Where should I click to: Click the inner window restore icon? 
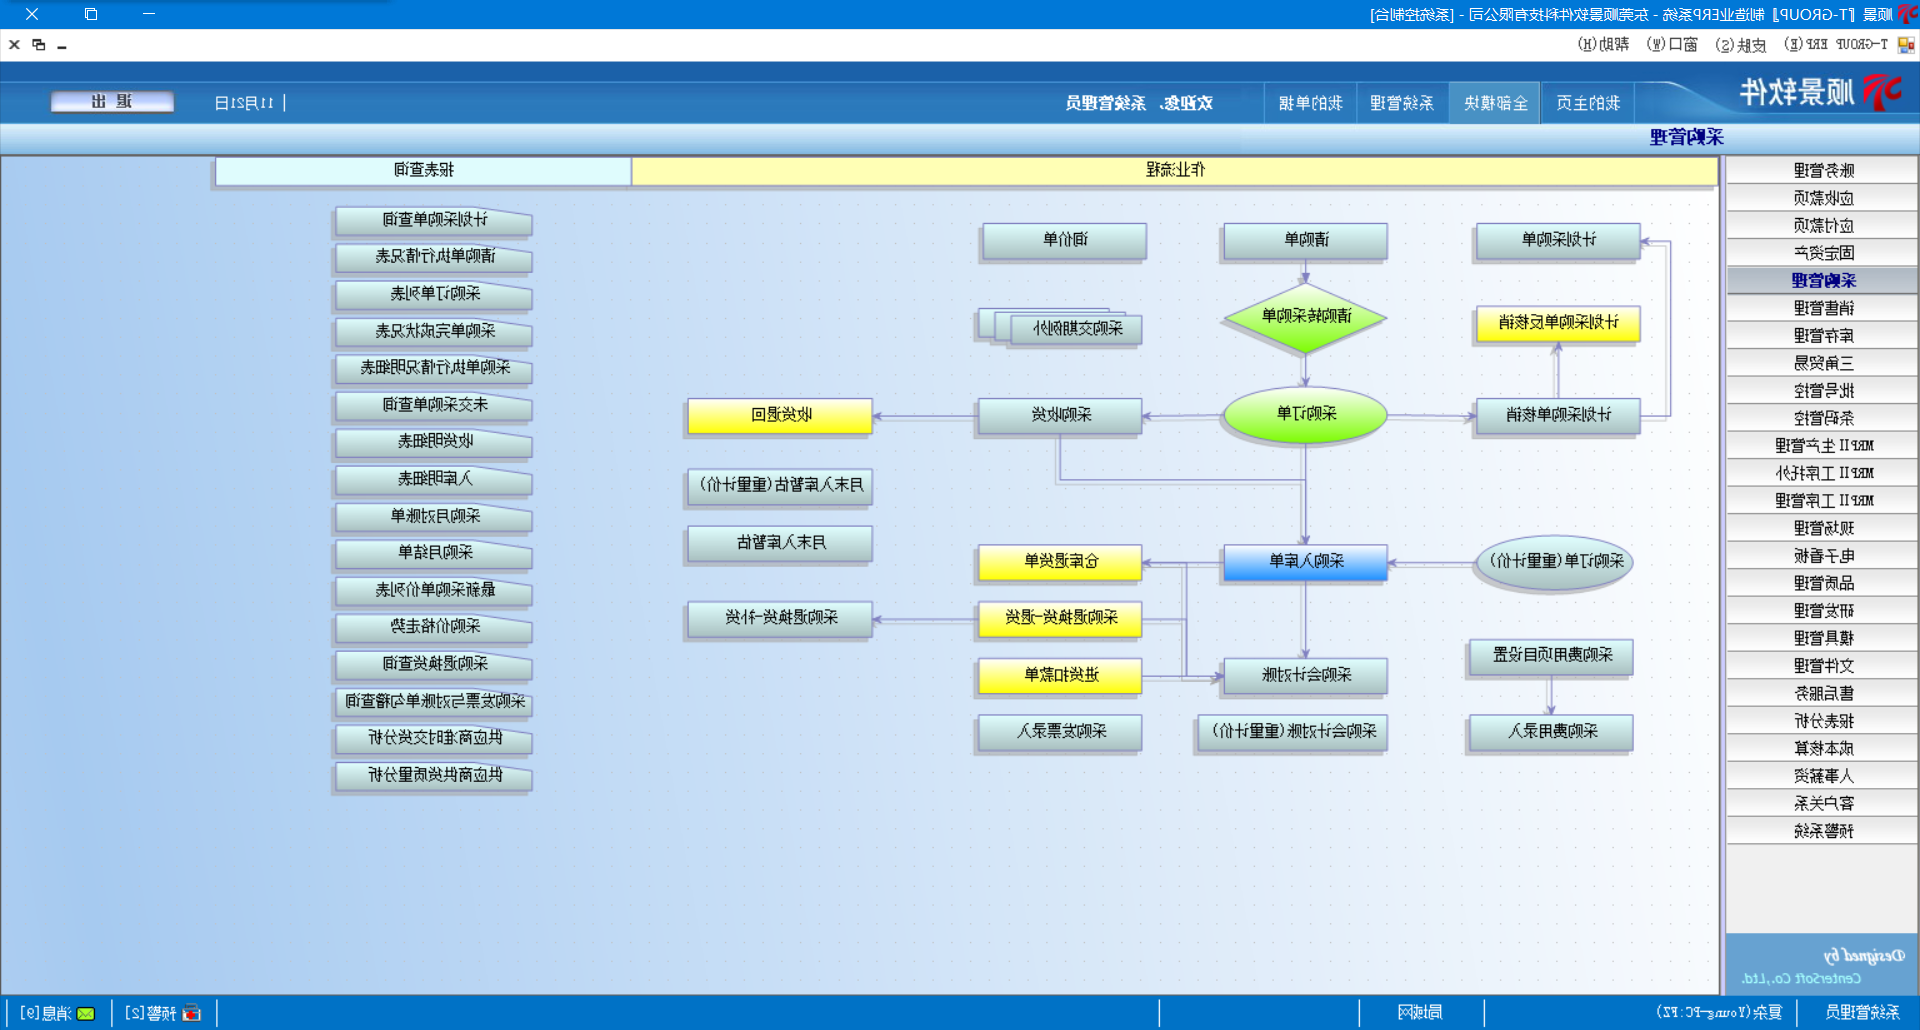(x=39, y=45)
